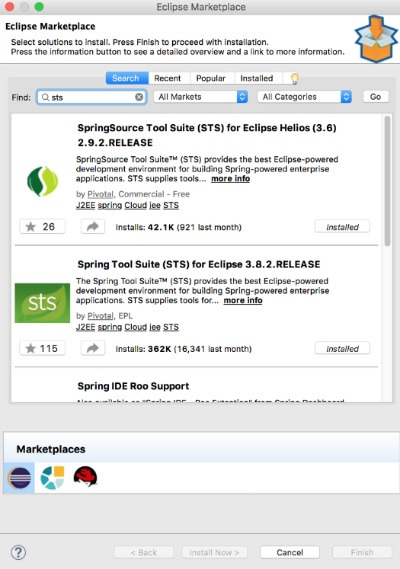Click spring tag under SpringSource Tool Suite Helios
400x569 pixels.
(110, 205)
